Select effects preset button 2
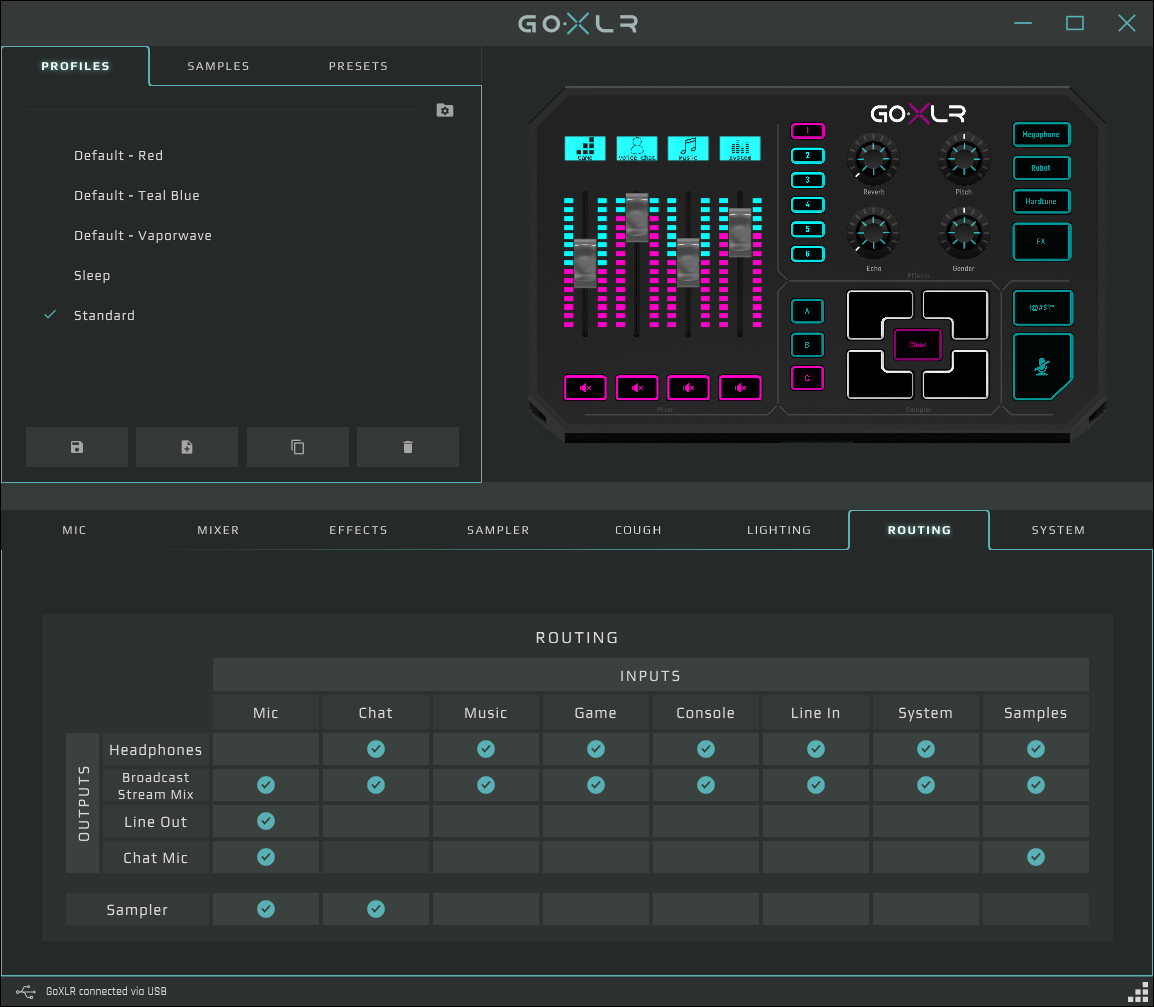The width and height of the screenshot is (1154, 1007). click(x=807, y=155)
